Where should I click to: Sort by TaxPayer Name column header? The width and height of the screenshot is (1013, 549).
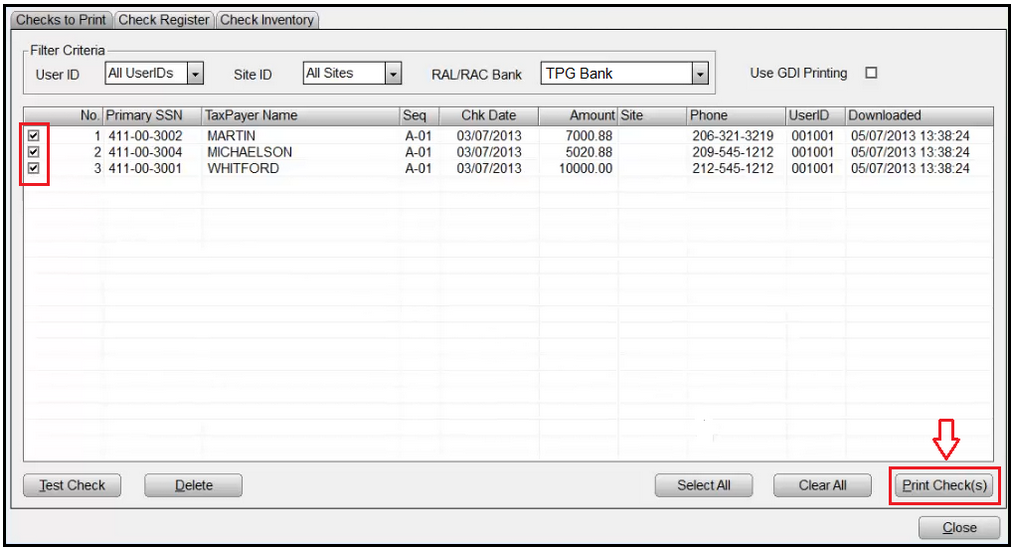(x=300, y=115)
